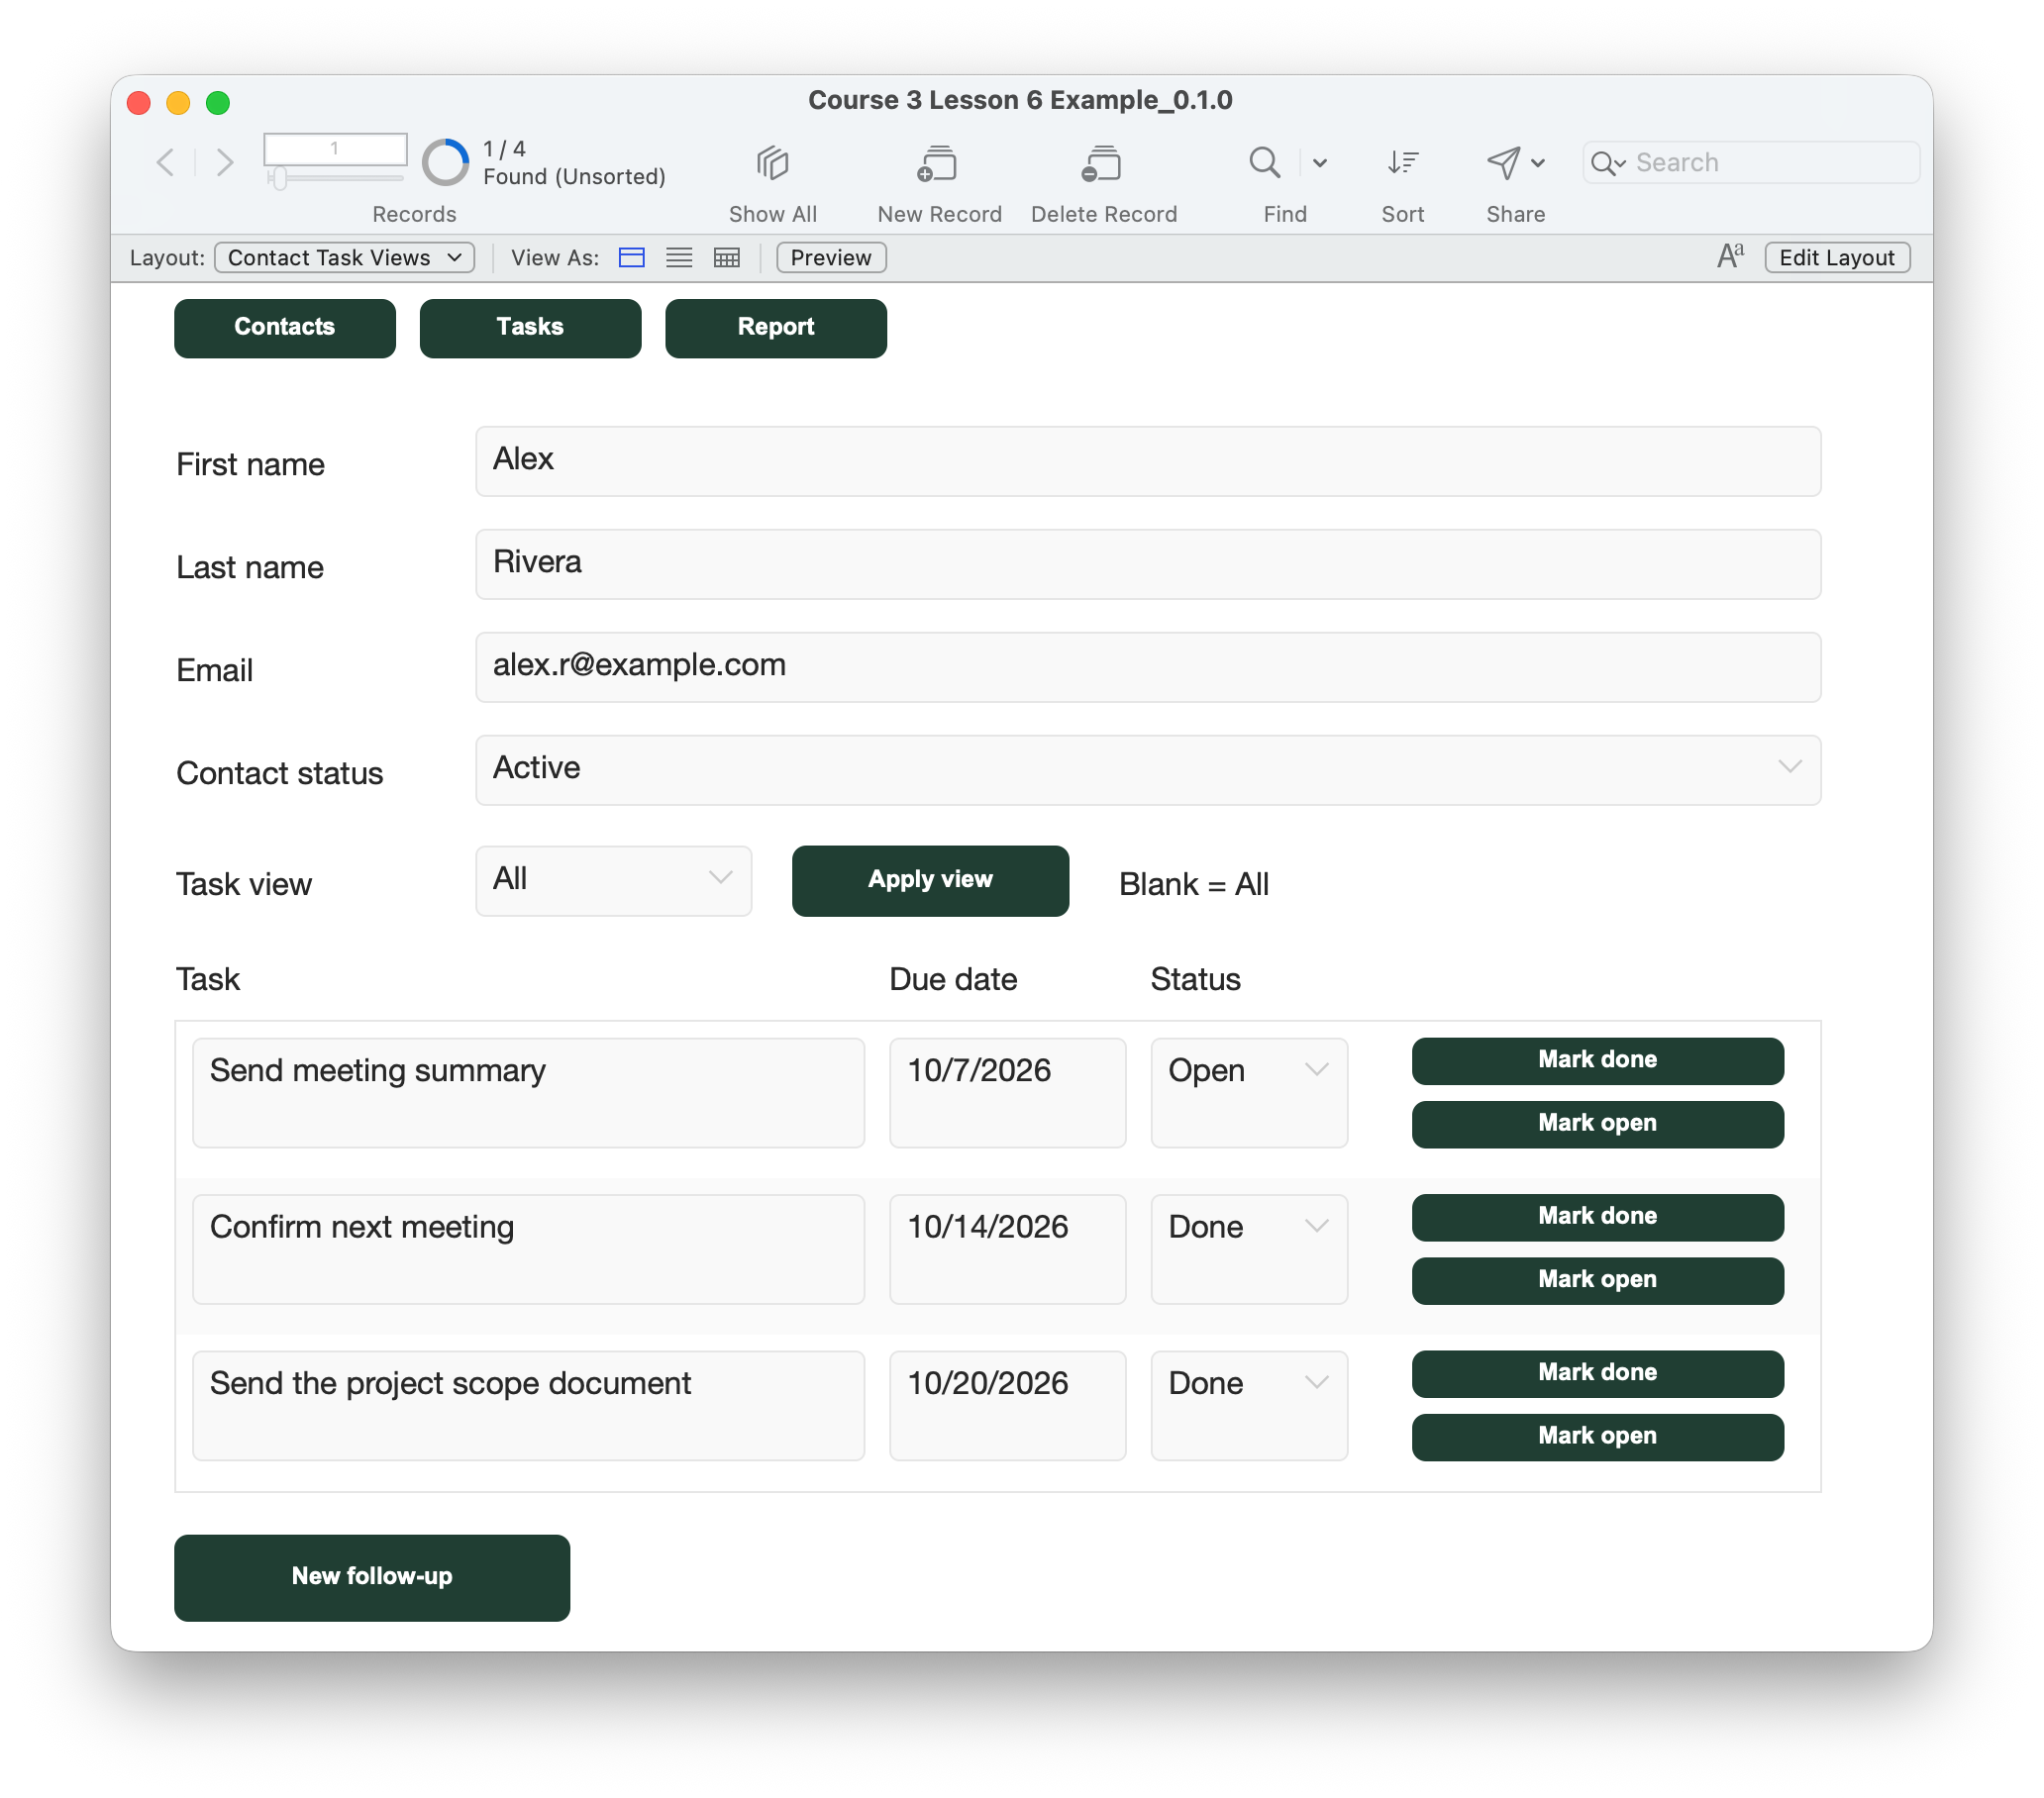Open the Share dropdown arrow

pyautogui.click(x=1538, y=163)
